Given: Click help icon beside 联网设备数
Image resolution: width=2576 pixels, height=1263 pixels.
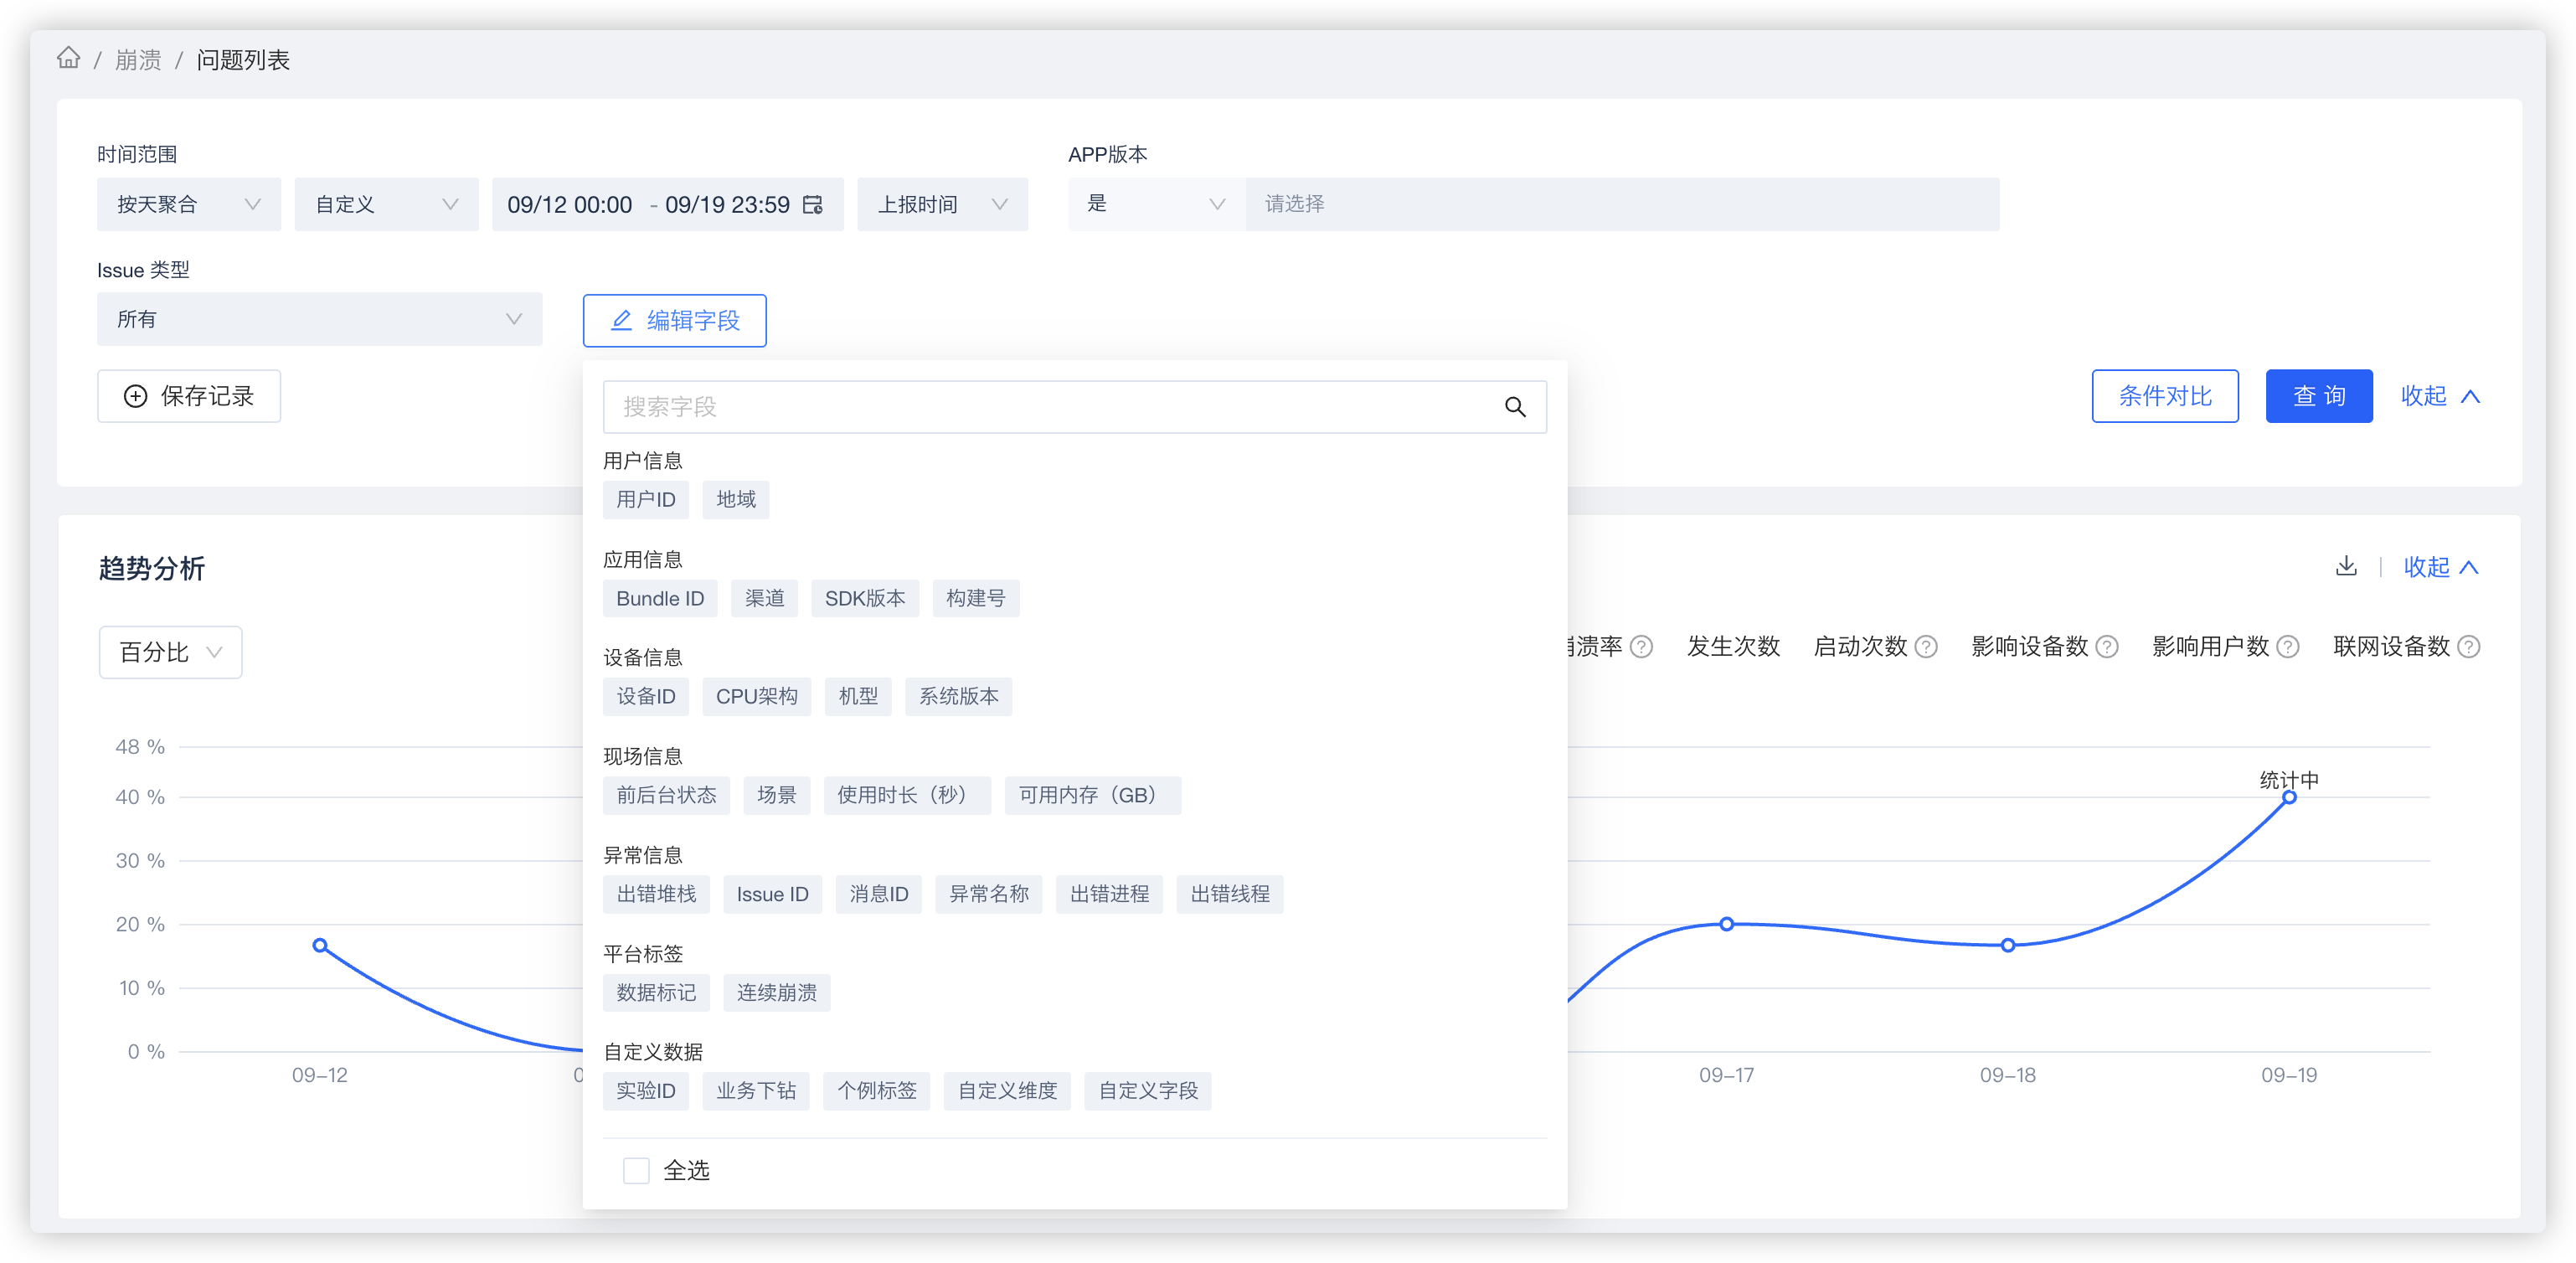Looking at the screenshot, I should coord(2469,647).
